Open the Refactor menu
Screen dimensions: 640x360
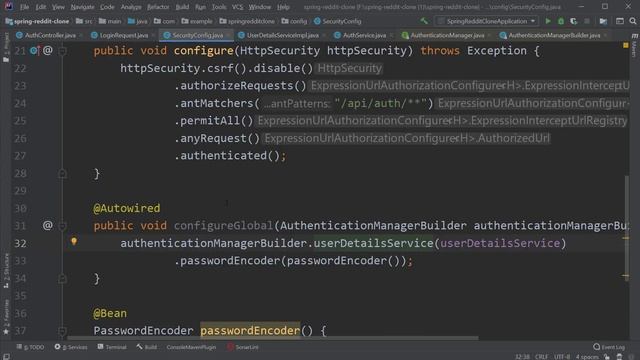click(x=158, y=7)
